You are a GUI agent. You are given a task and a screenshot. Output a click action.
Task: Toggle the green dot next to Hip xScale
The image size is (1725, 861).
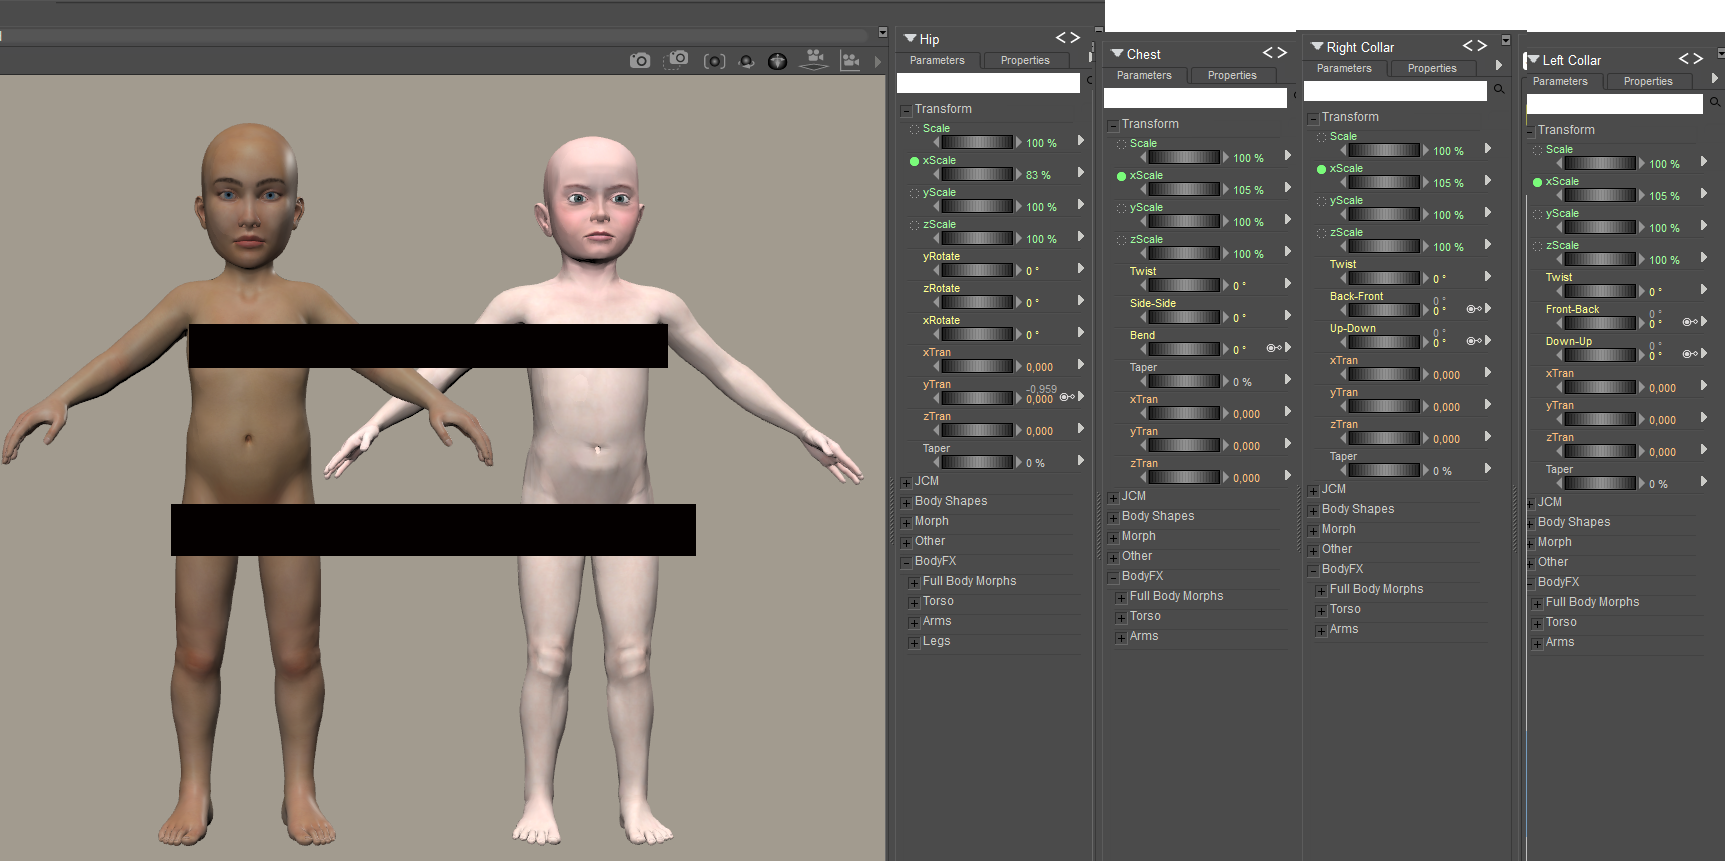click(914, 161)
